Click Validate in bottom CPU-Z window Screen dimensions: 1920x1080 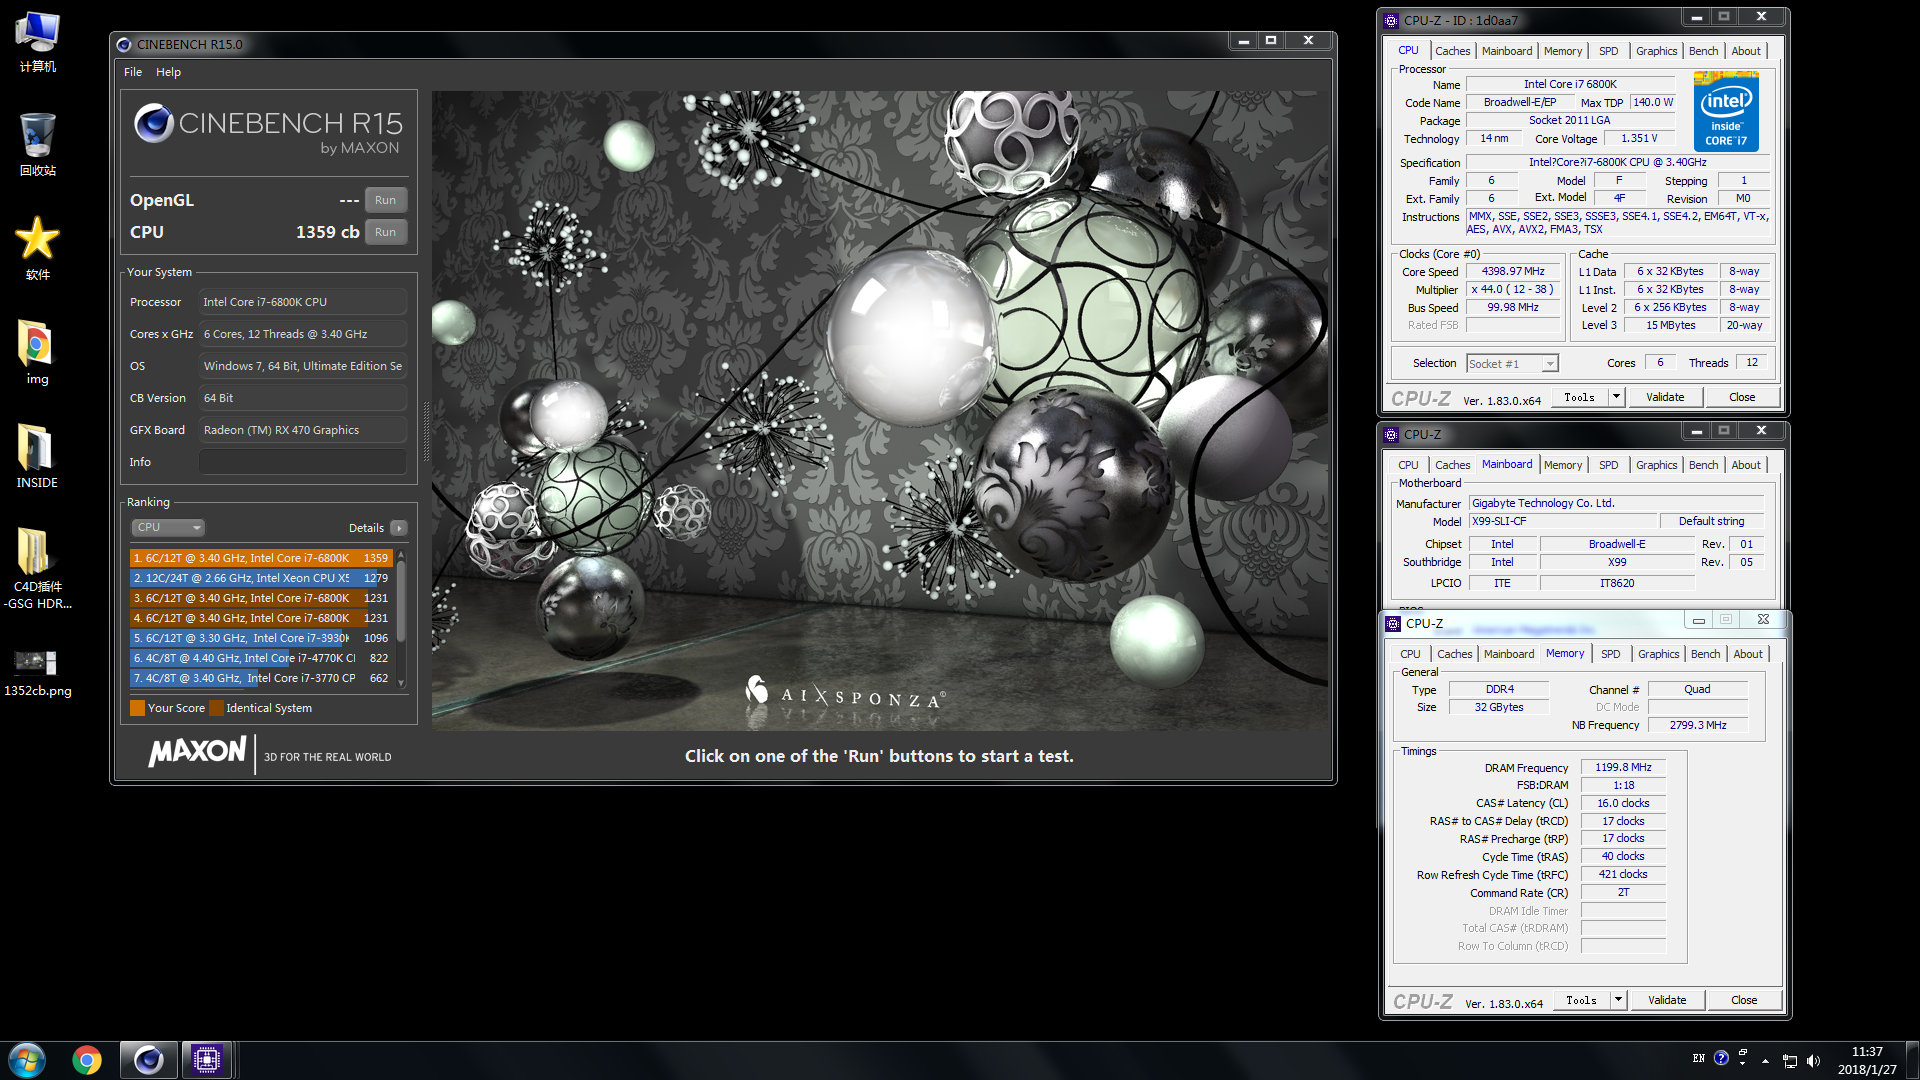tap(1667, 1000)
